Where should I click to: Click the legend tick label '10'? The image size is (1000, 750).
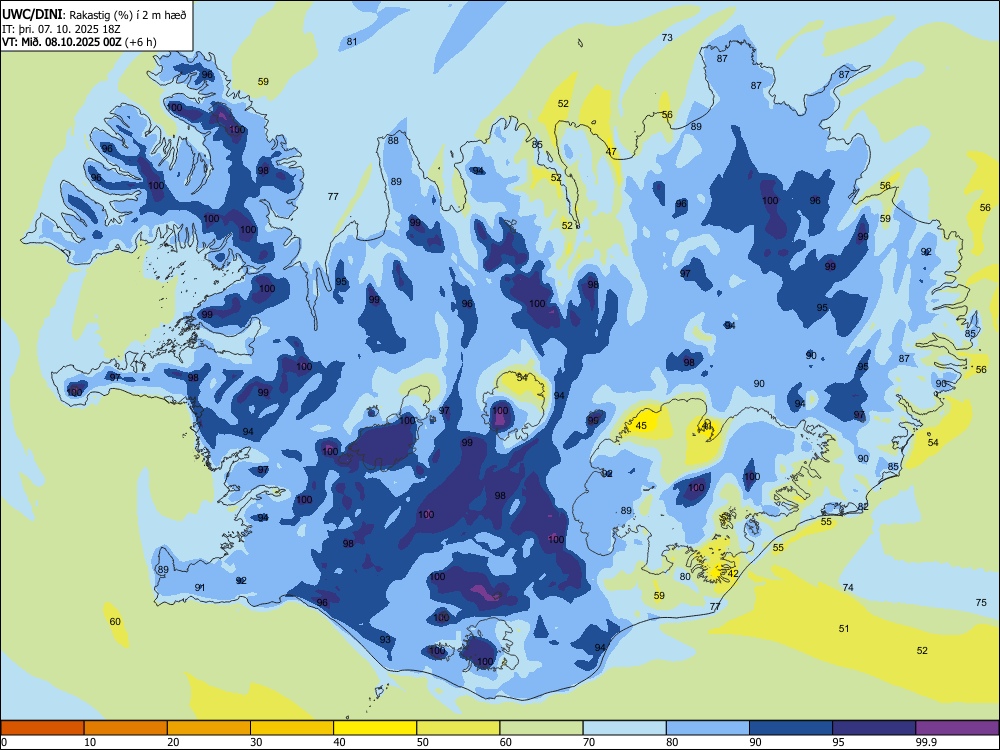pos(90,742)
